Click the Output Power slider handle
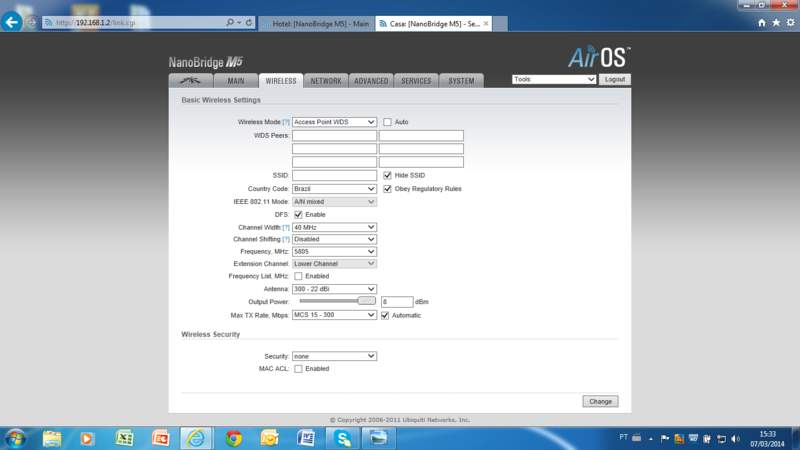This screenshot has height=450, width=800. pyautogui.click(x=366, y=301)
